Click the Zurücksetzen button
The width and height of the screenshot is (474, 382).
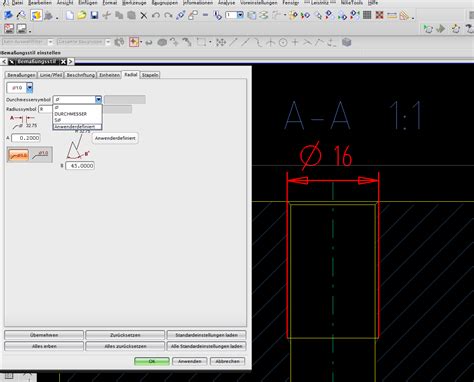coord(125,335)
